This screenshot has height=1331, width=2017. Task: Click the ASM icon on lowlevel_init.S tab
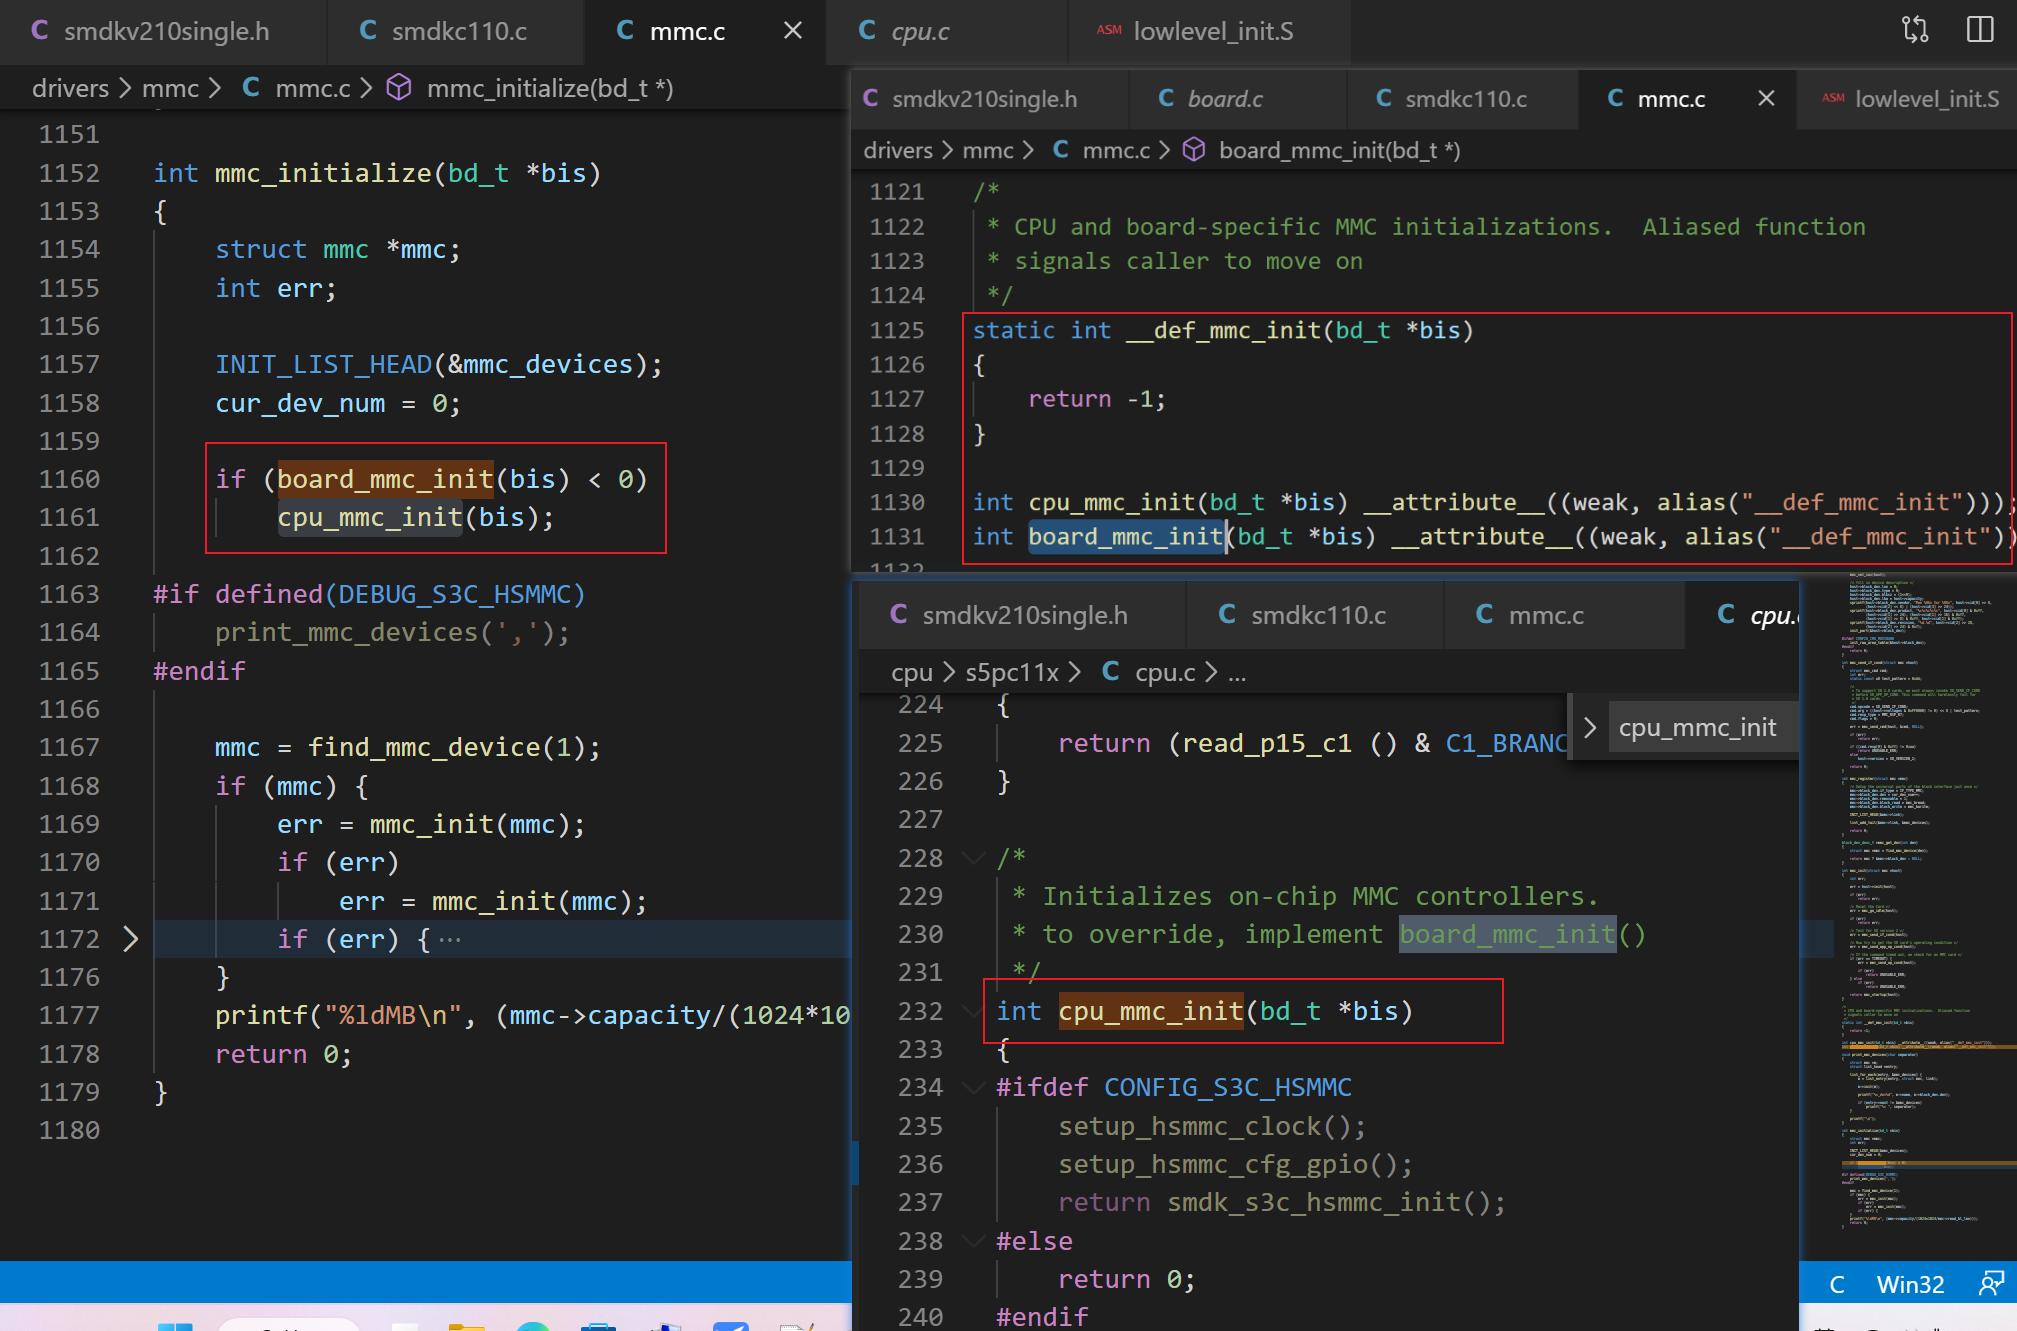1108,31
